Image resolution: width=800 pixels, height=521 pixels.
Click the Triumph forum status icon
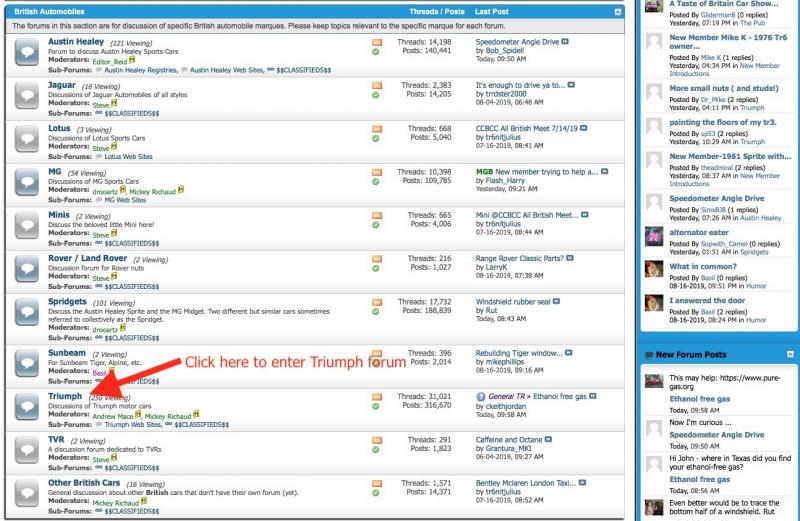(x=27, y=407)
